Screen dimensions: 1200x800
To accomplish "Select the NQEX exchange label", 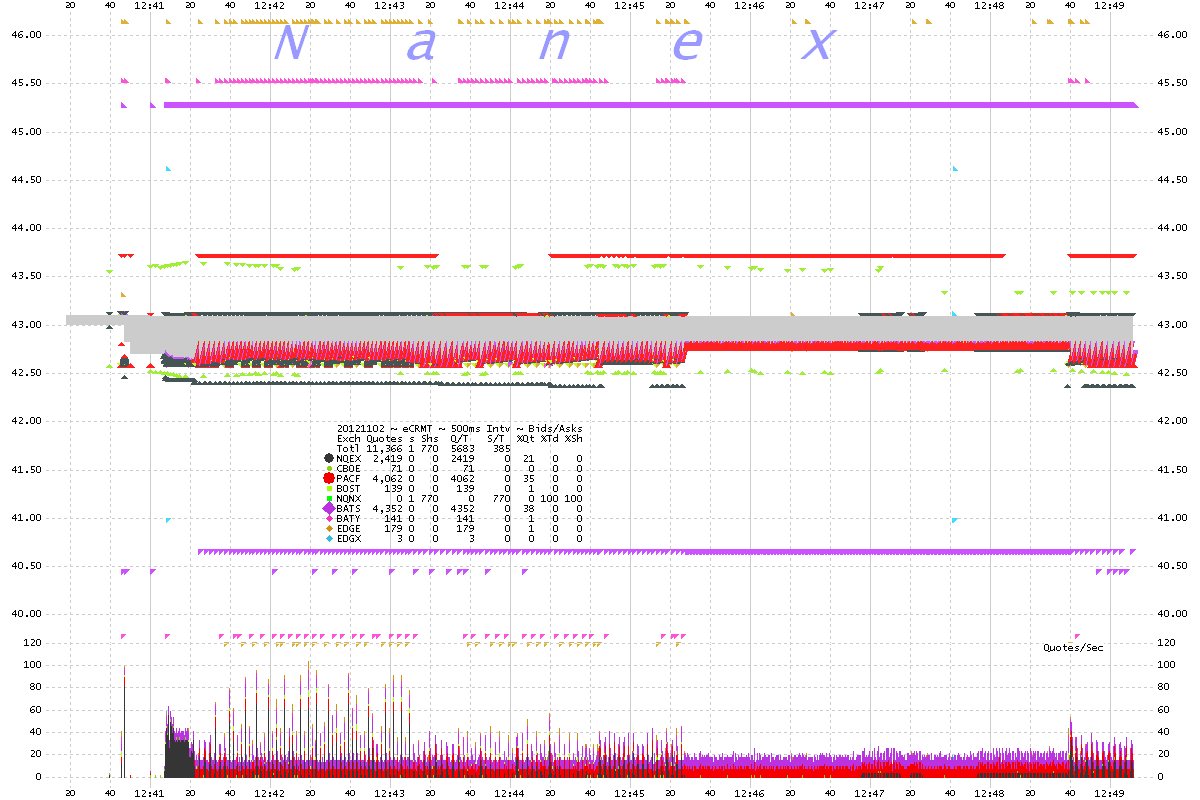I will point(349,458).
